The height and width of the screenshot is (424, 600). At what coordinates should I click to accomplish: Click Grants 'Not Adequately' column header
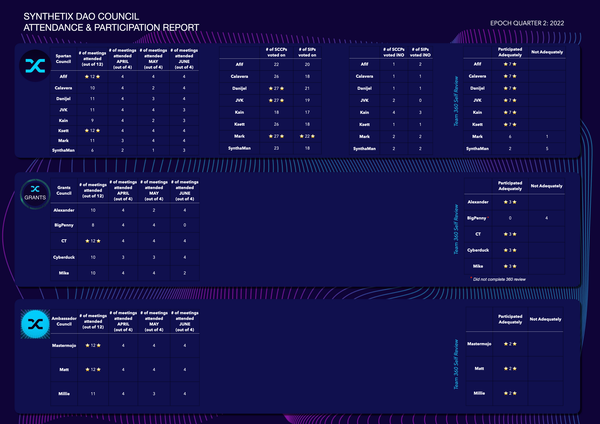tap(546, 186)
